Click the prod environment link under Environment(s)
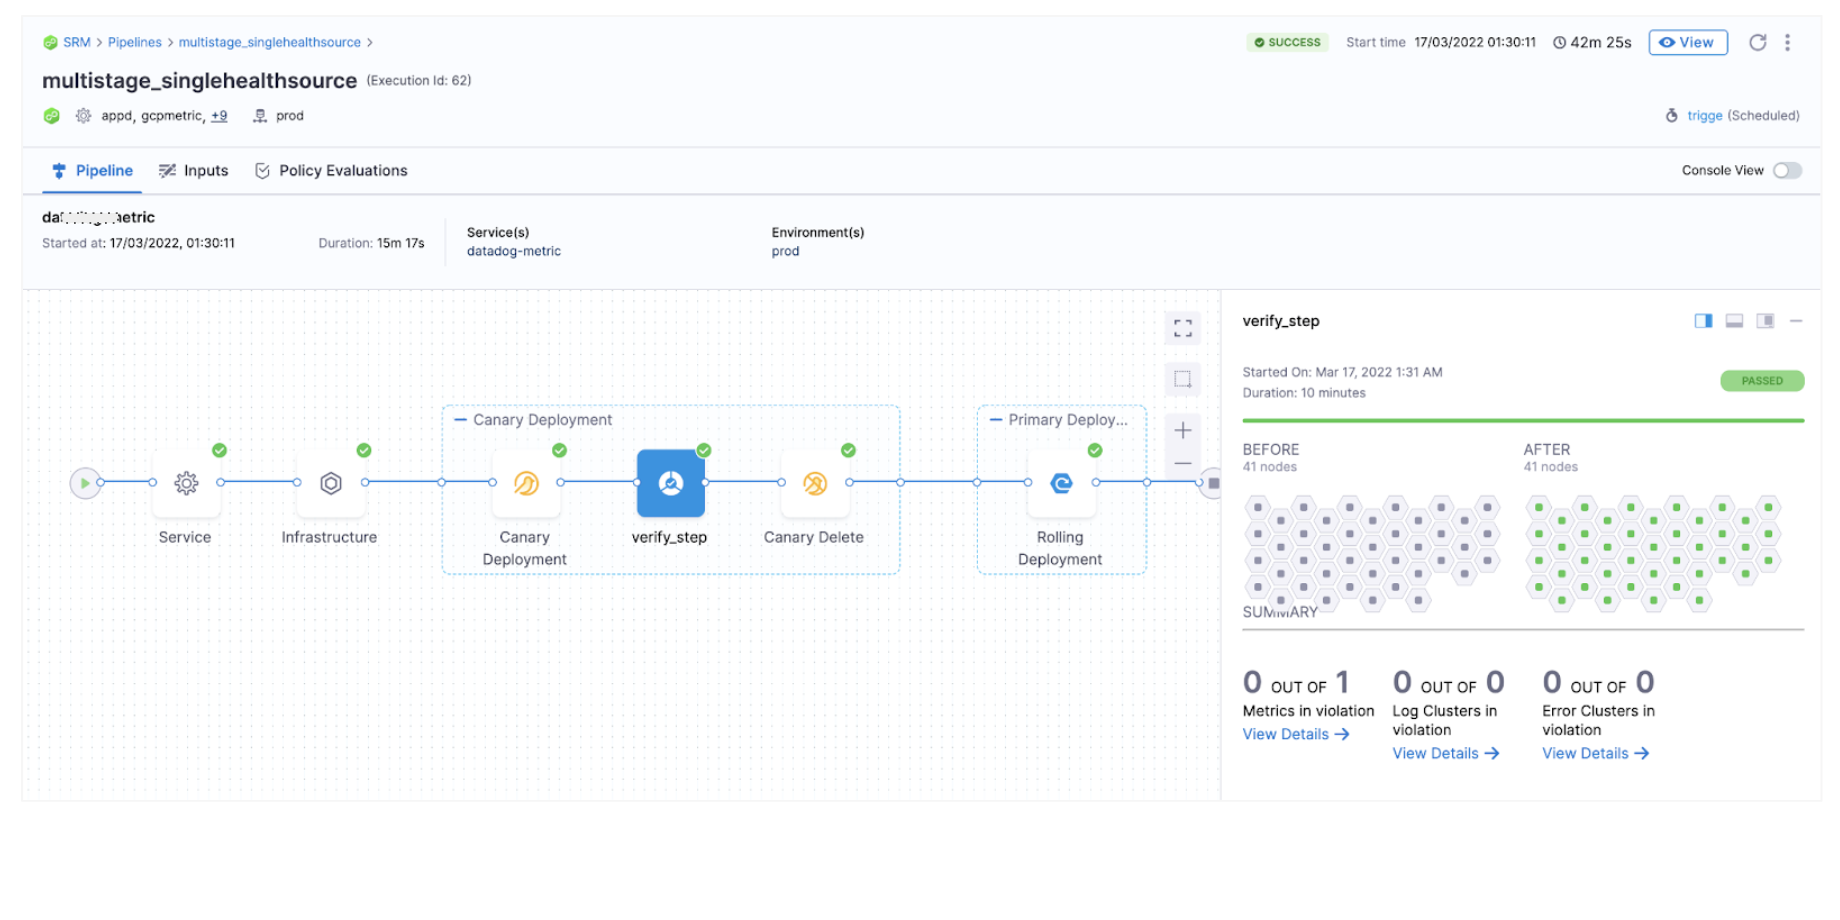 click(785, 251)
